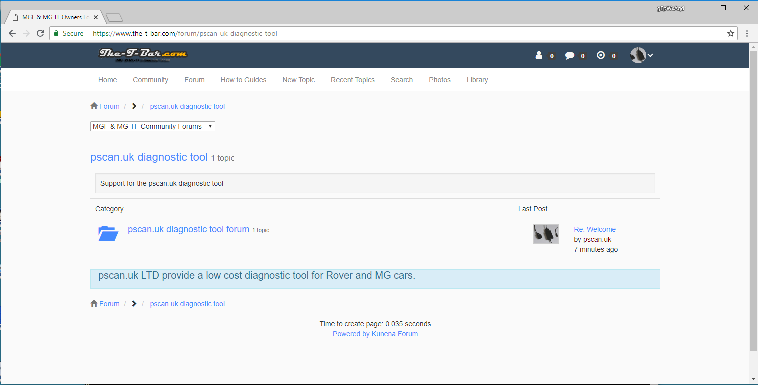Bookmark this page with the star icon
The image size is (758, 385).
730,33
